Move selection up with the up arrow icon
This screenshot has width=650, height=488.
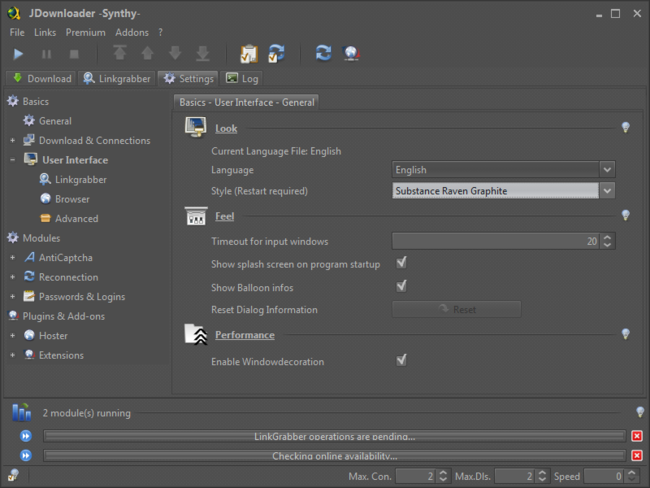click(x=148, y=53)
